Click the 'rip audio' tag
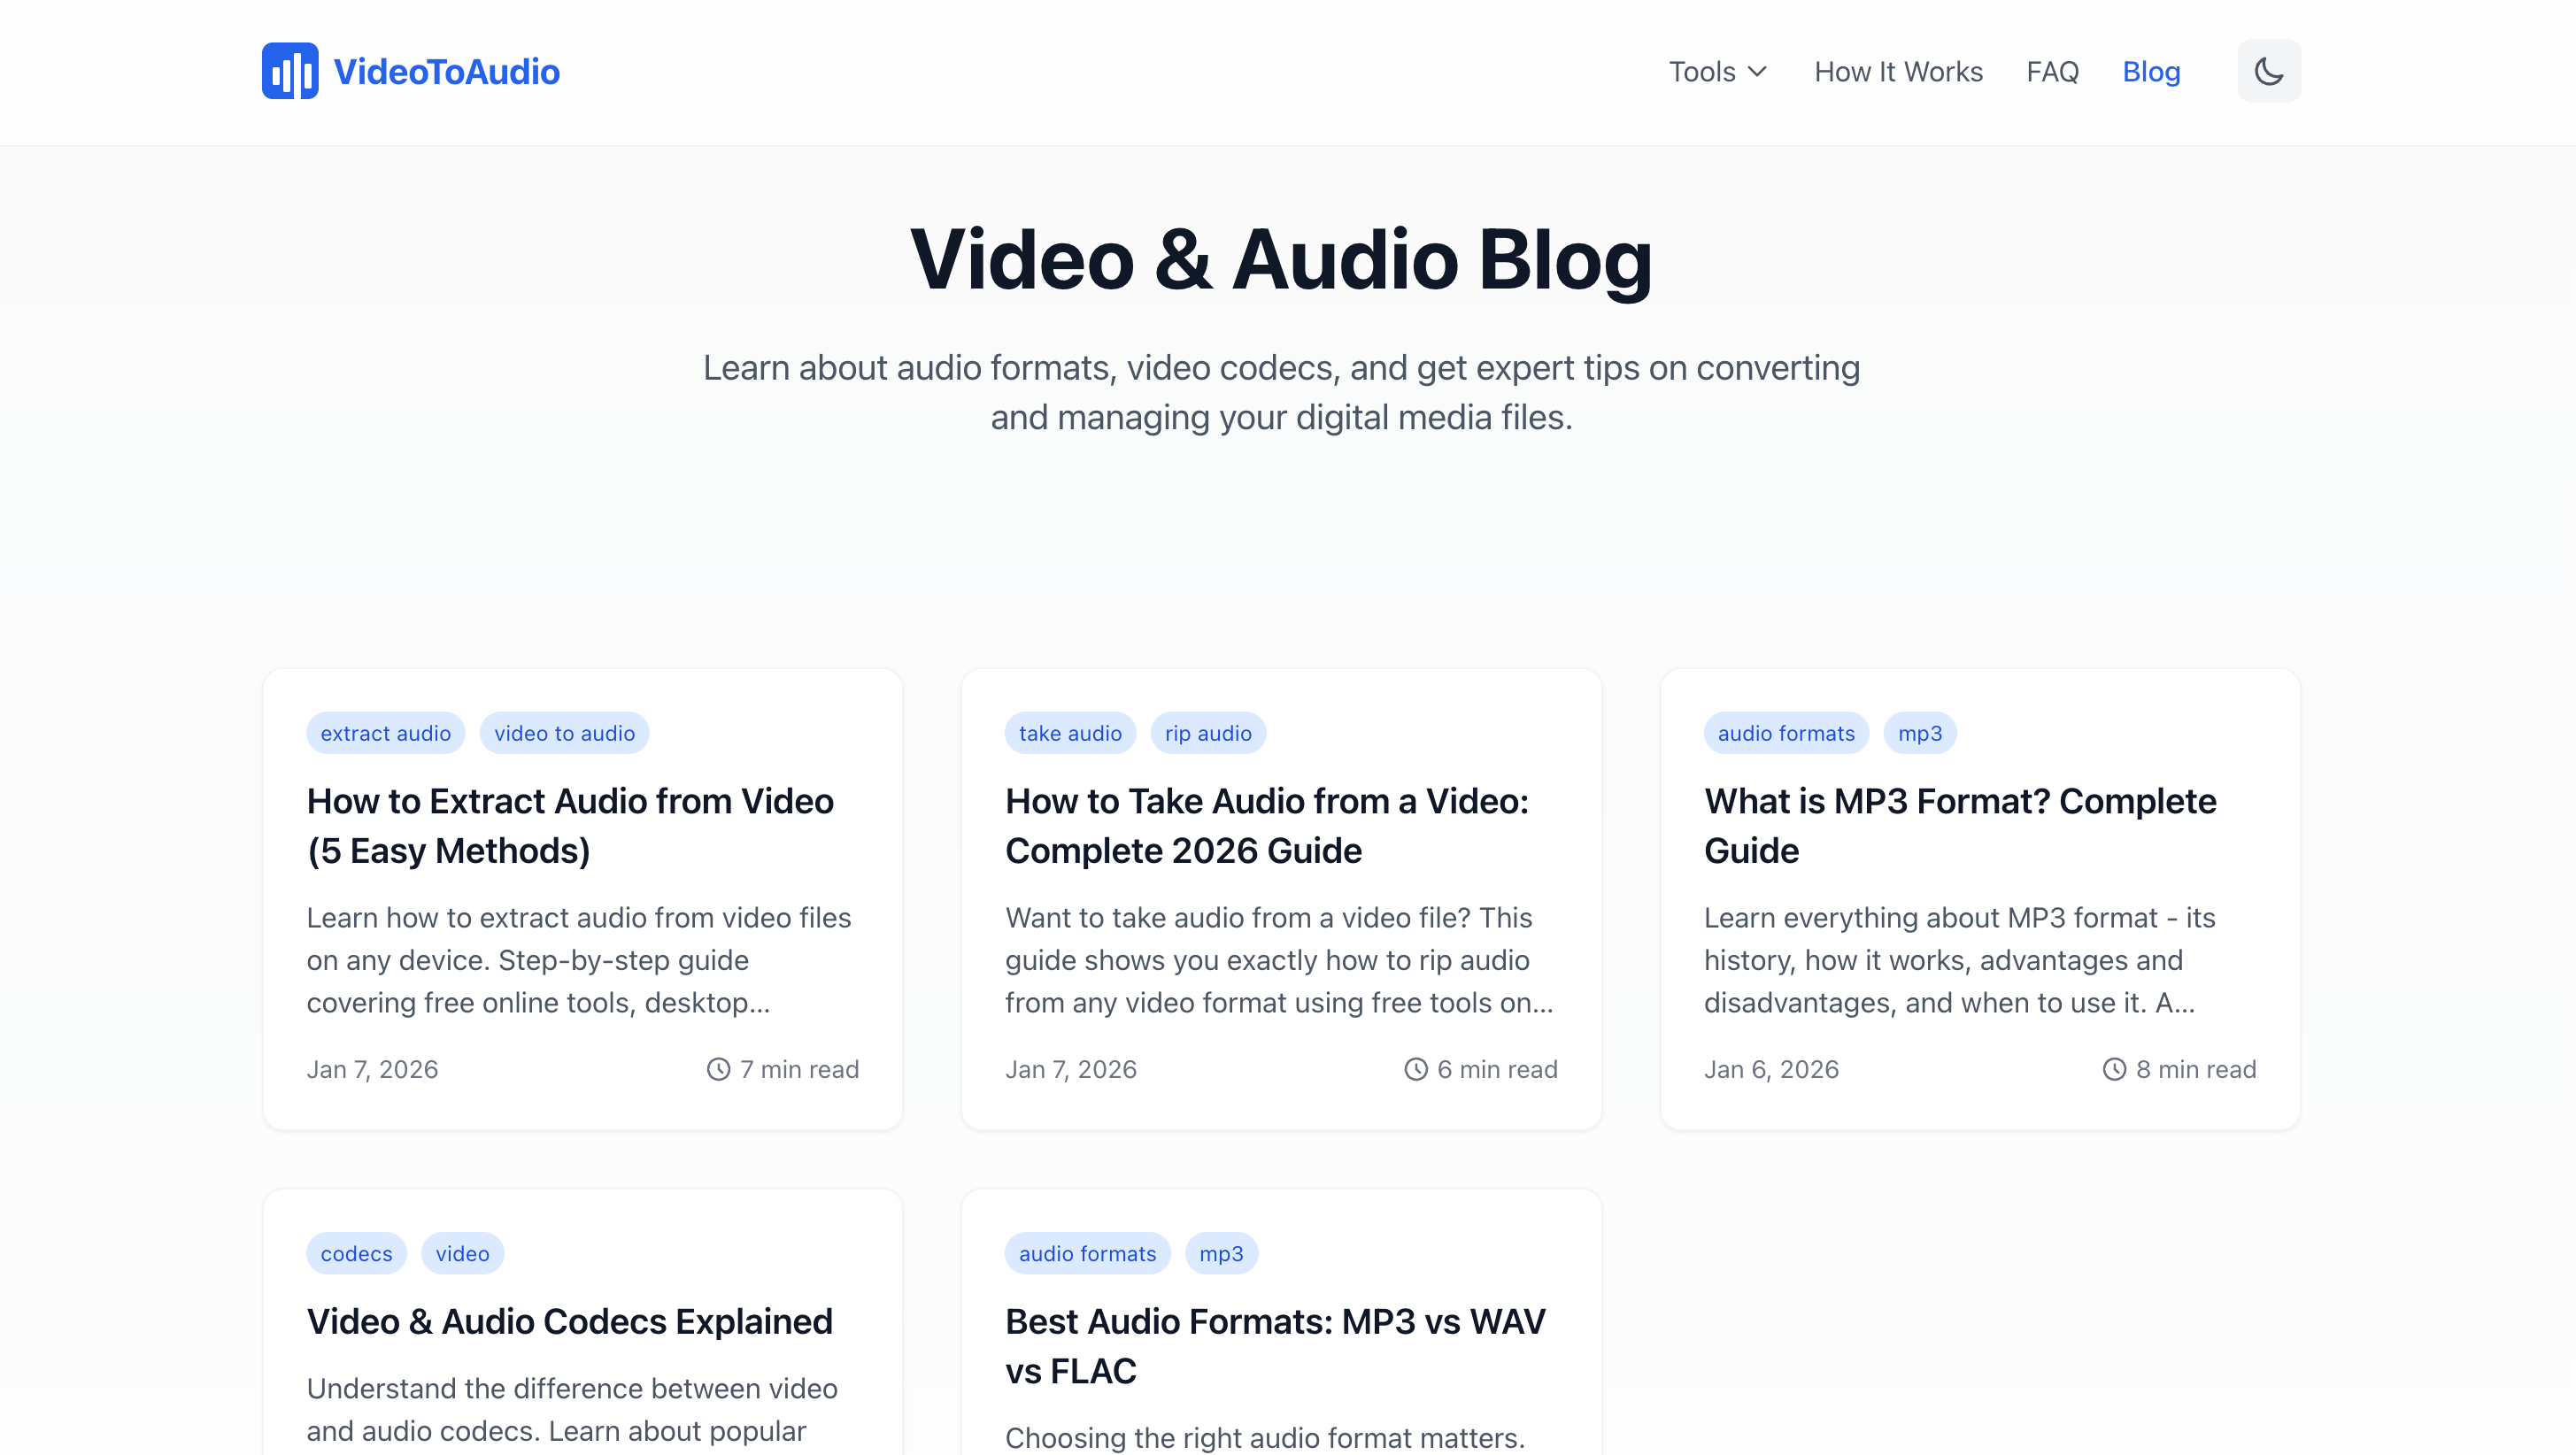This screenshot has width=2576, height=1455. click(x=1208, y=732)
